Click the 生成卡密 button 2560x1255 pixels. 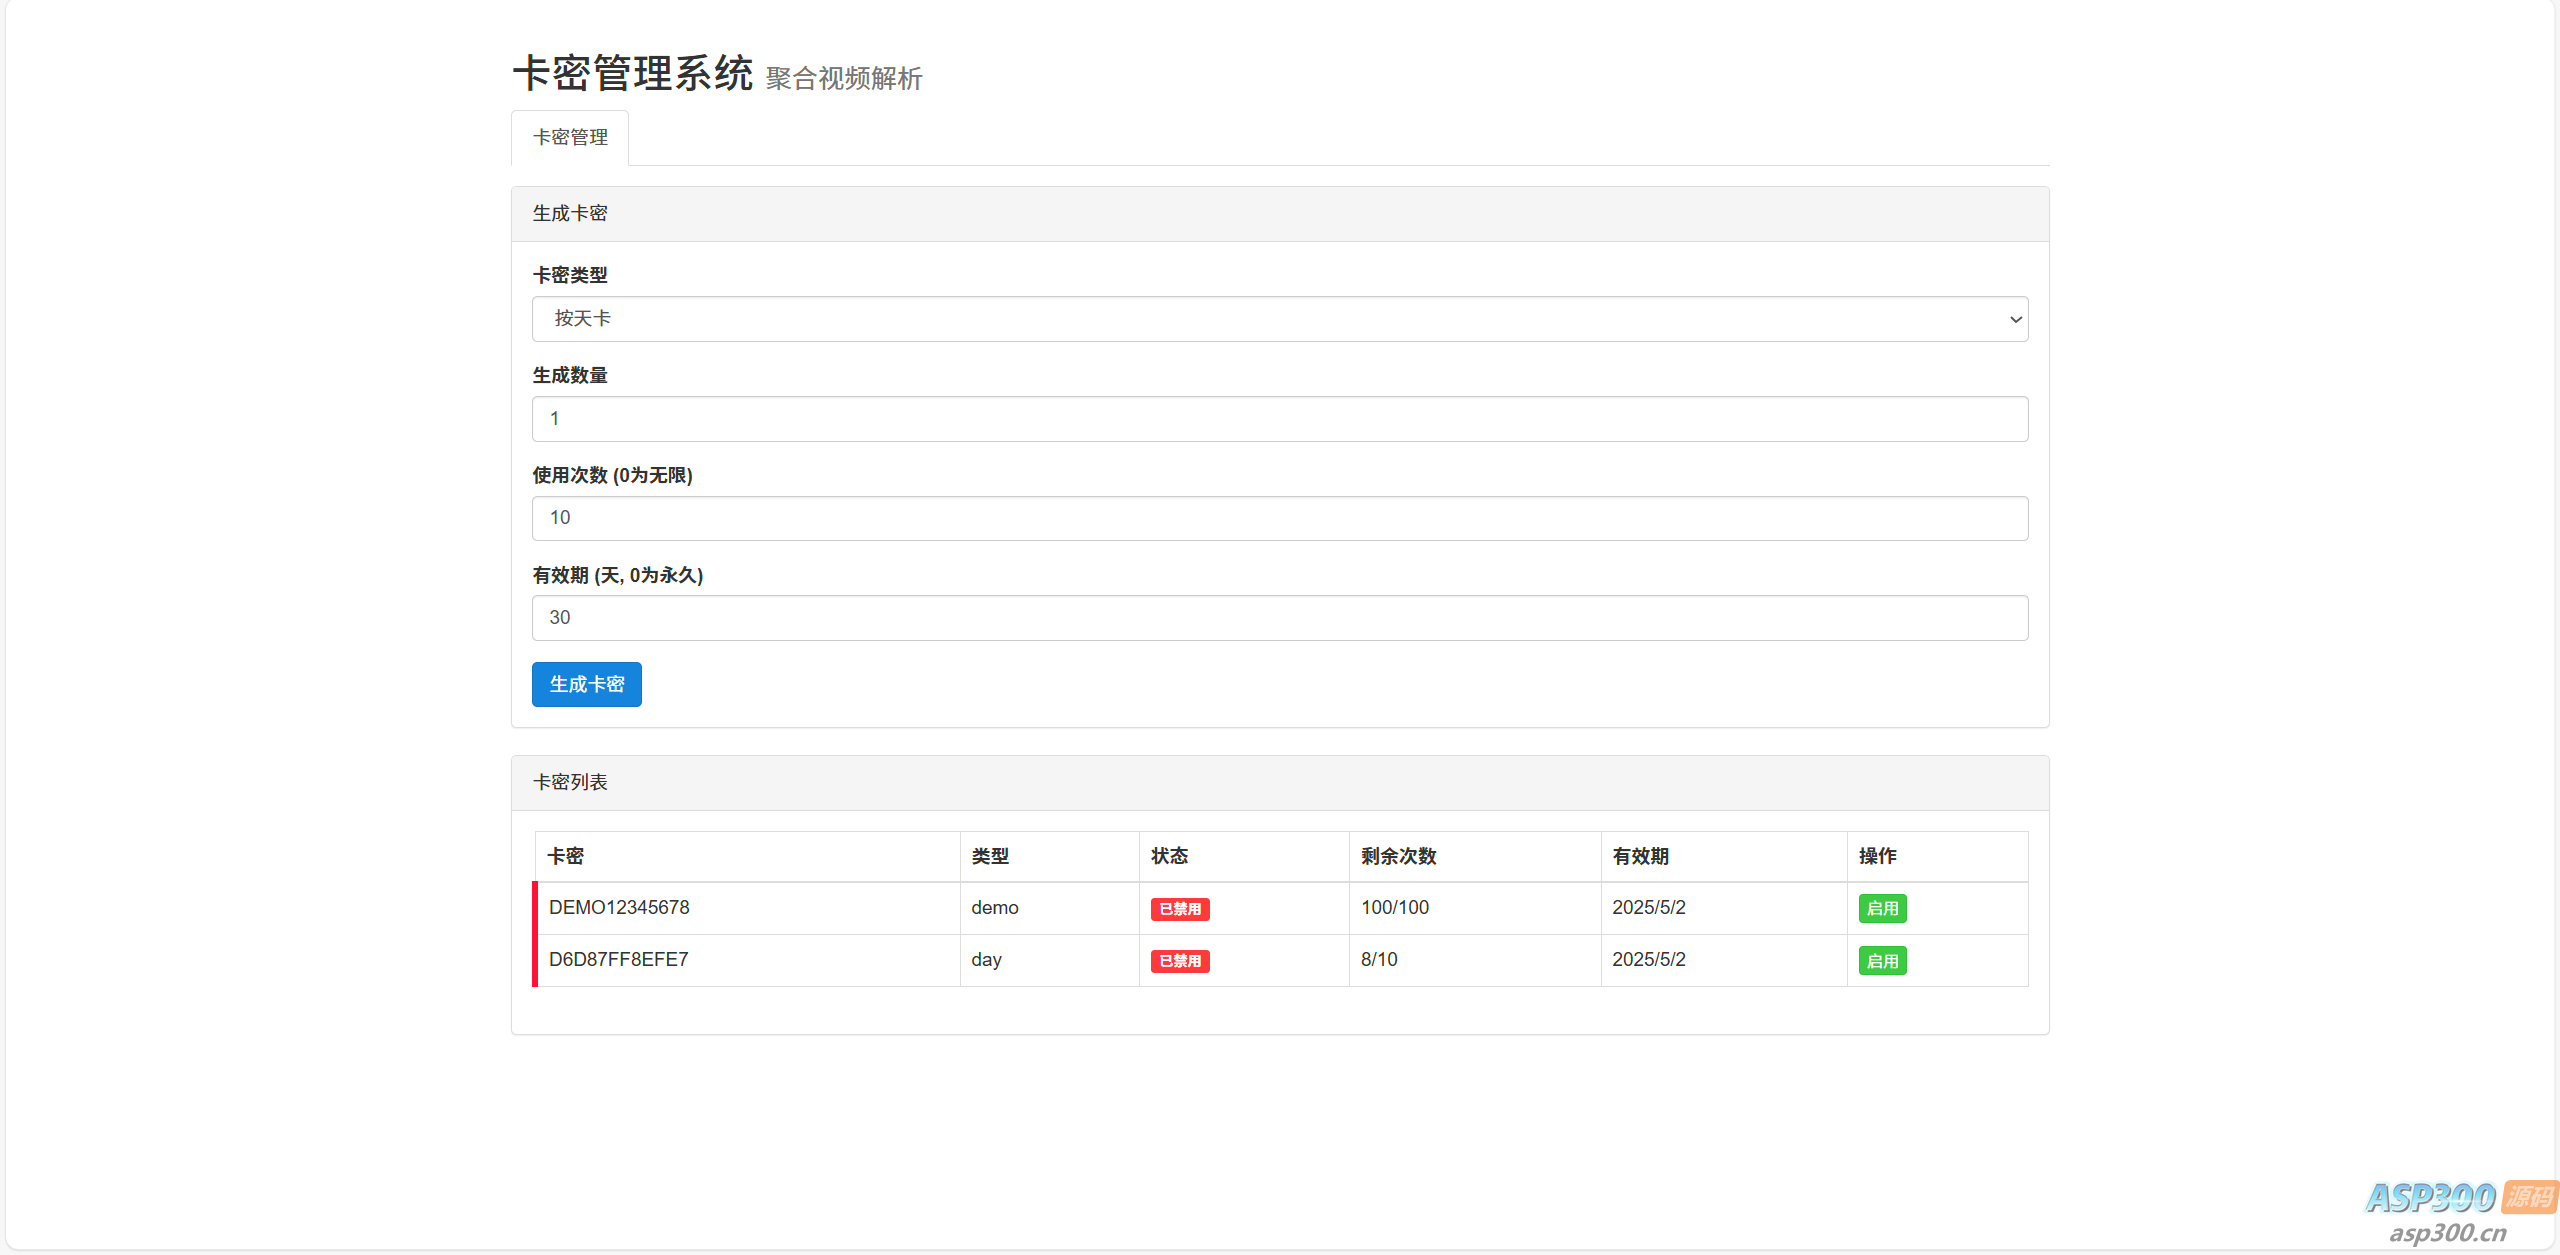586,684
